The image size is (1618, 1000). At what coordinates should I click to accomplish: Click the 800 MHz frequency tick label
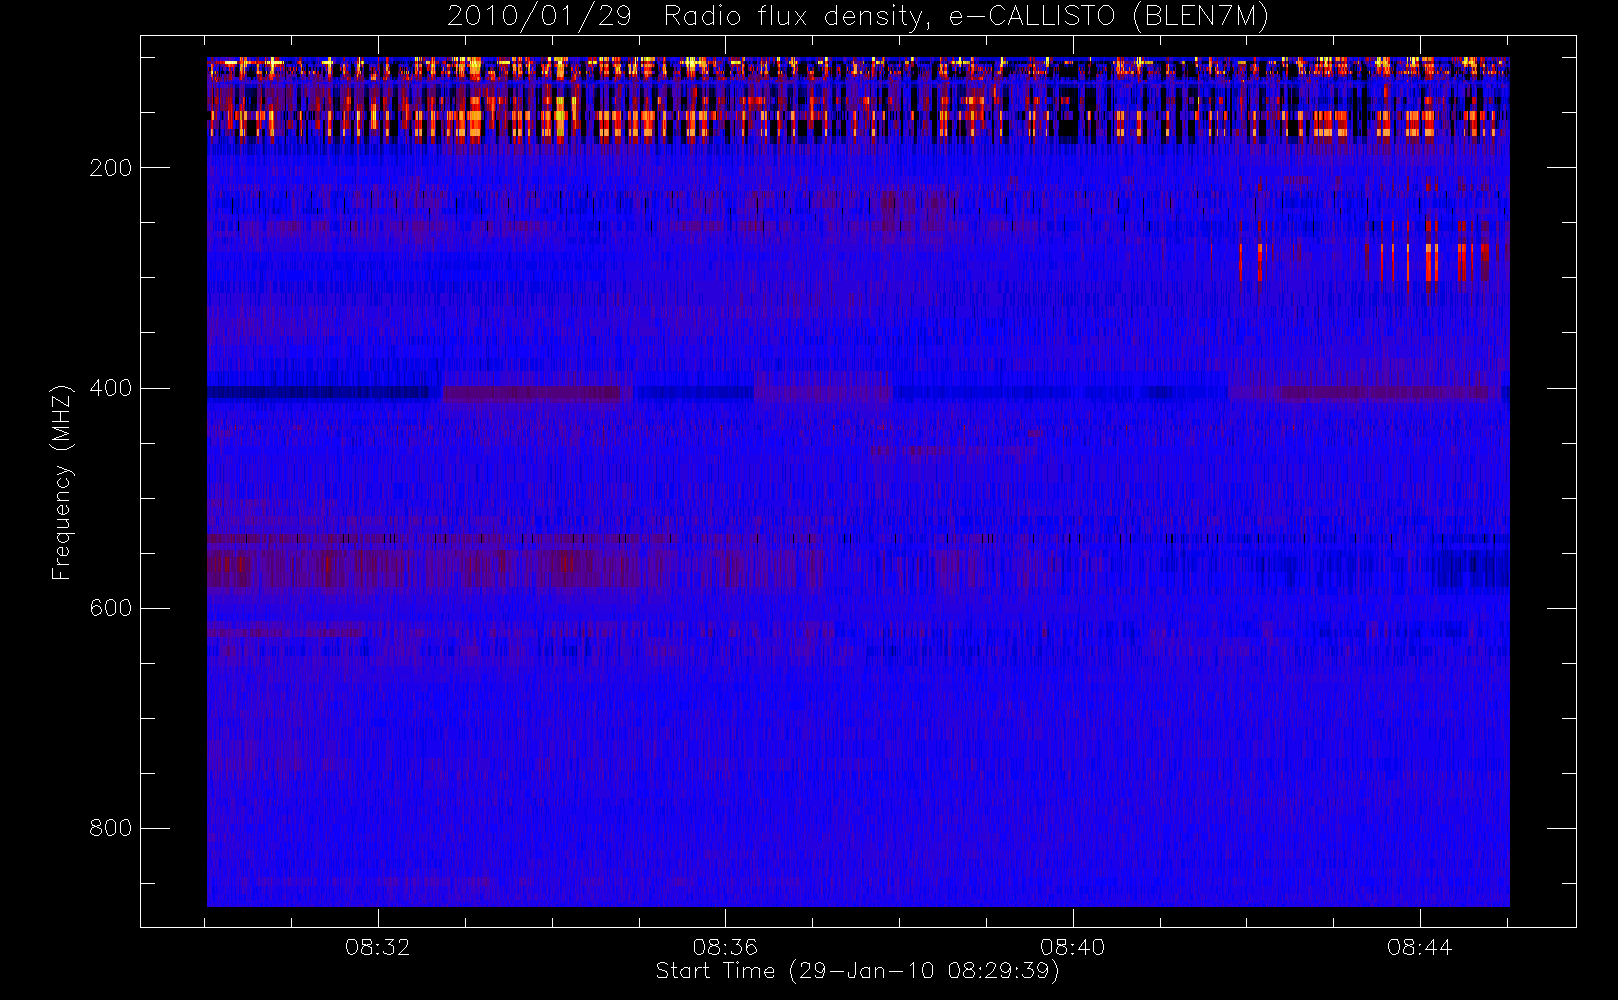click(110, 828)
